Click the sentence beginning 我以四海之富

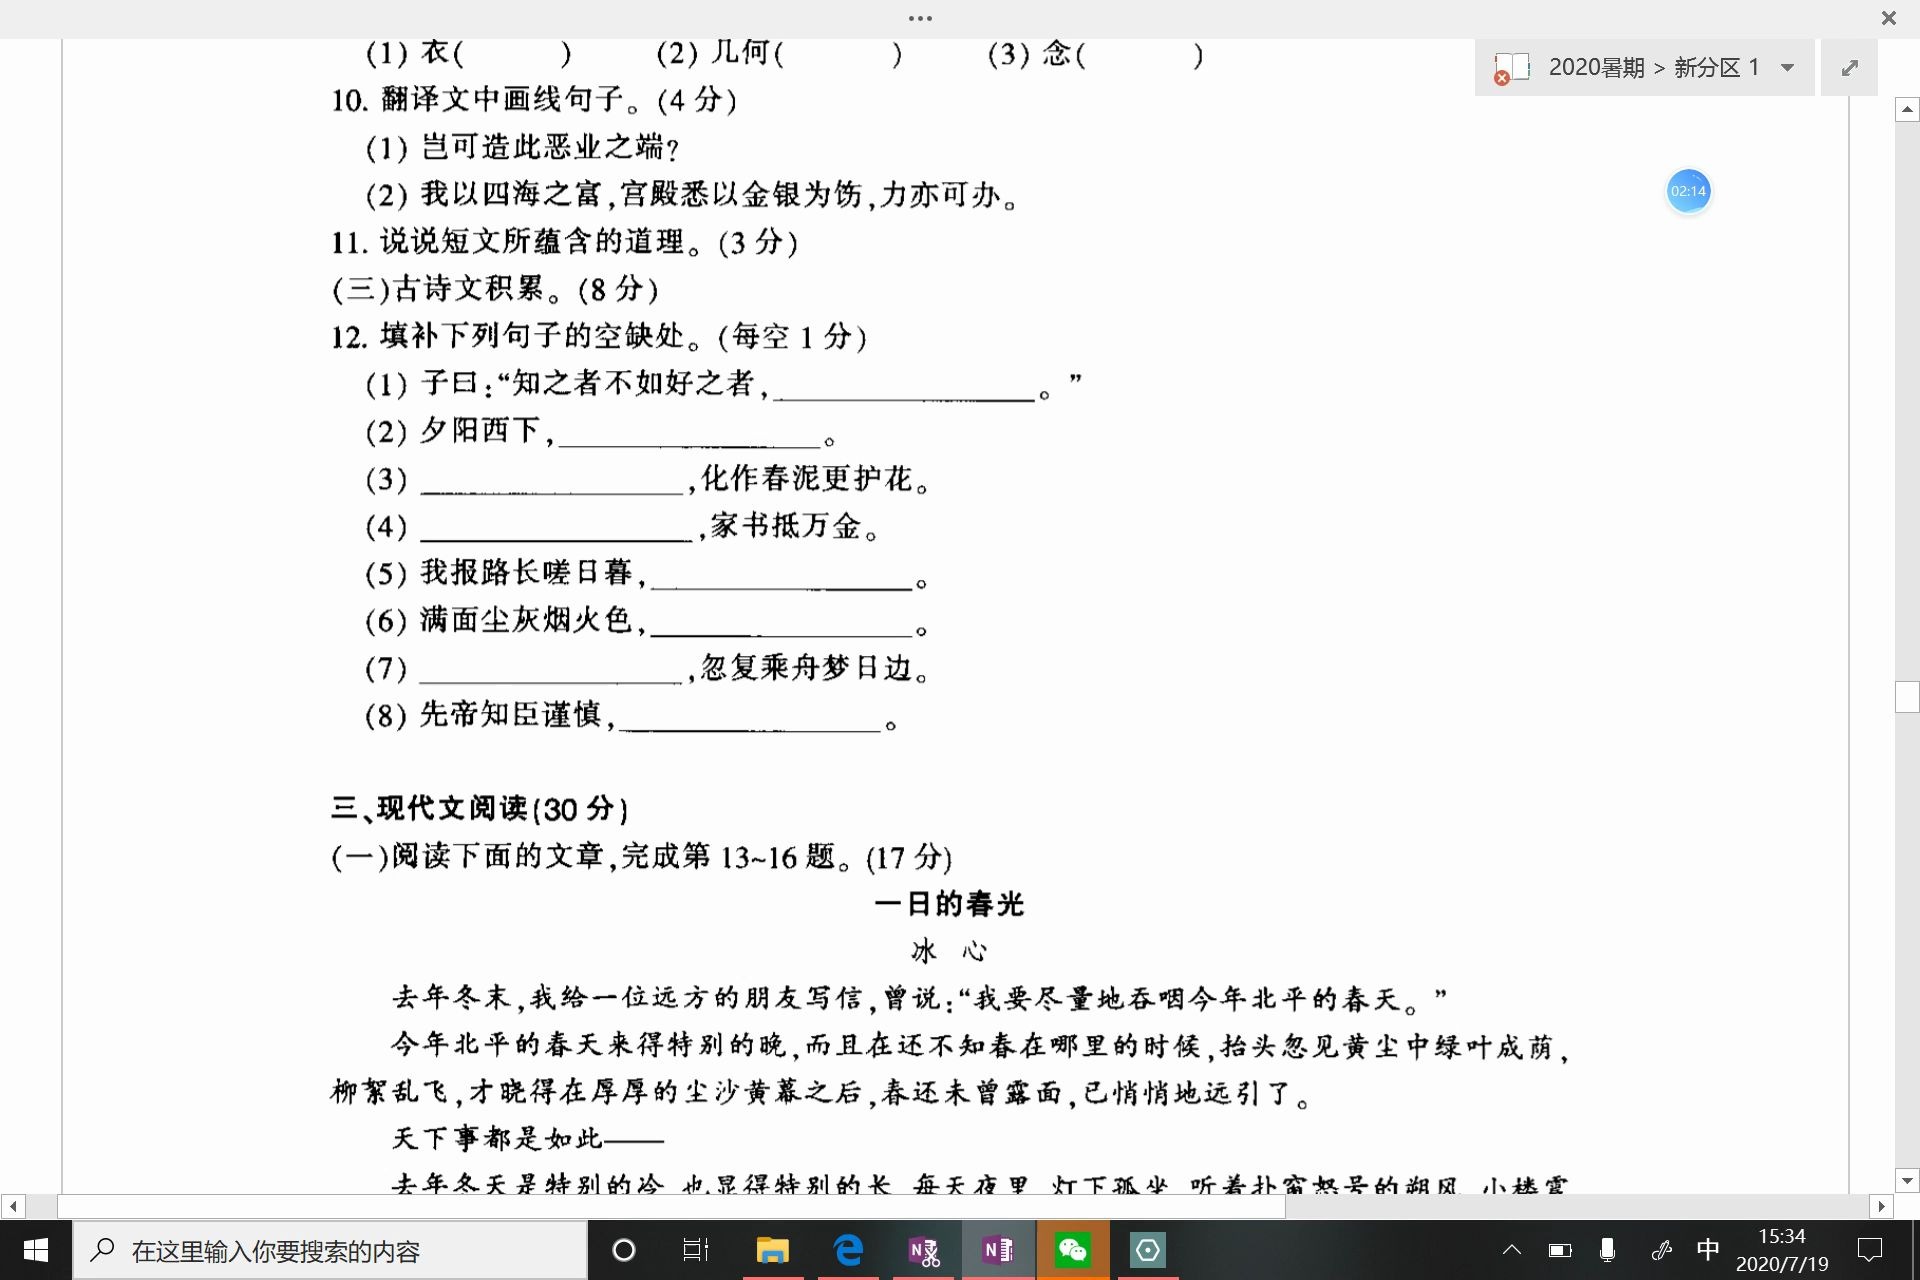coord(719,195)
